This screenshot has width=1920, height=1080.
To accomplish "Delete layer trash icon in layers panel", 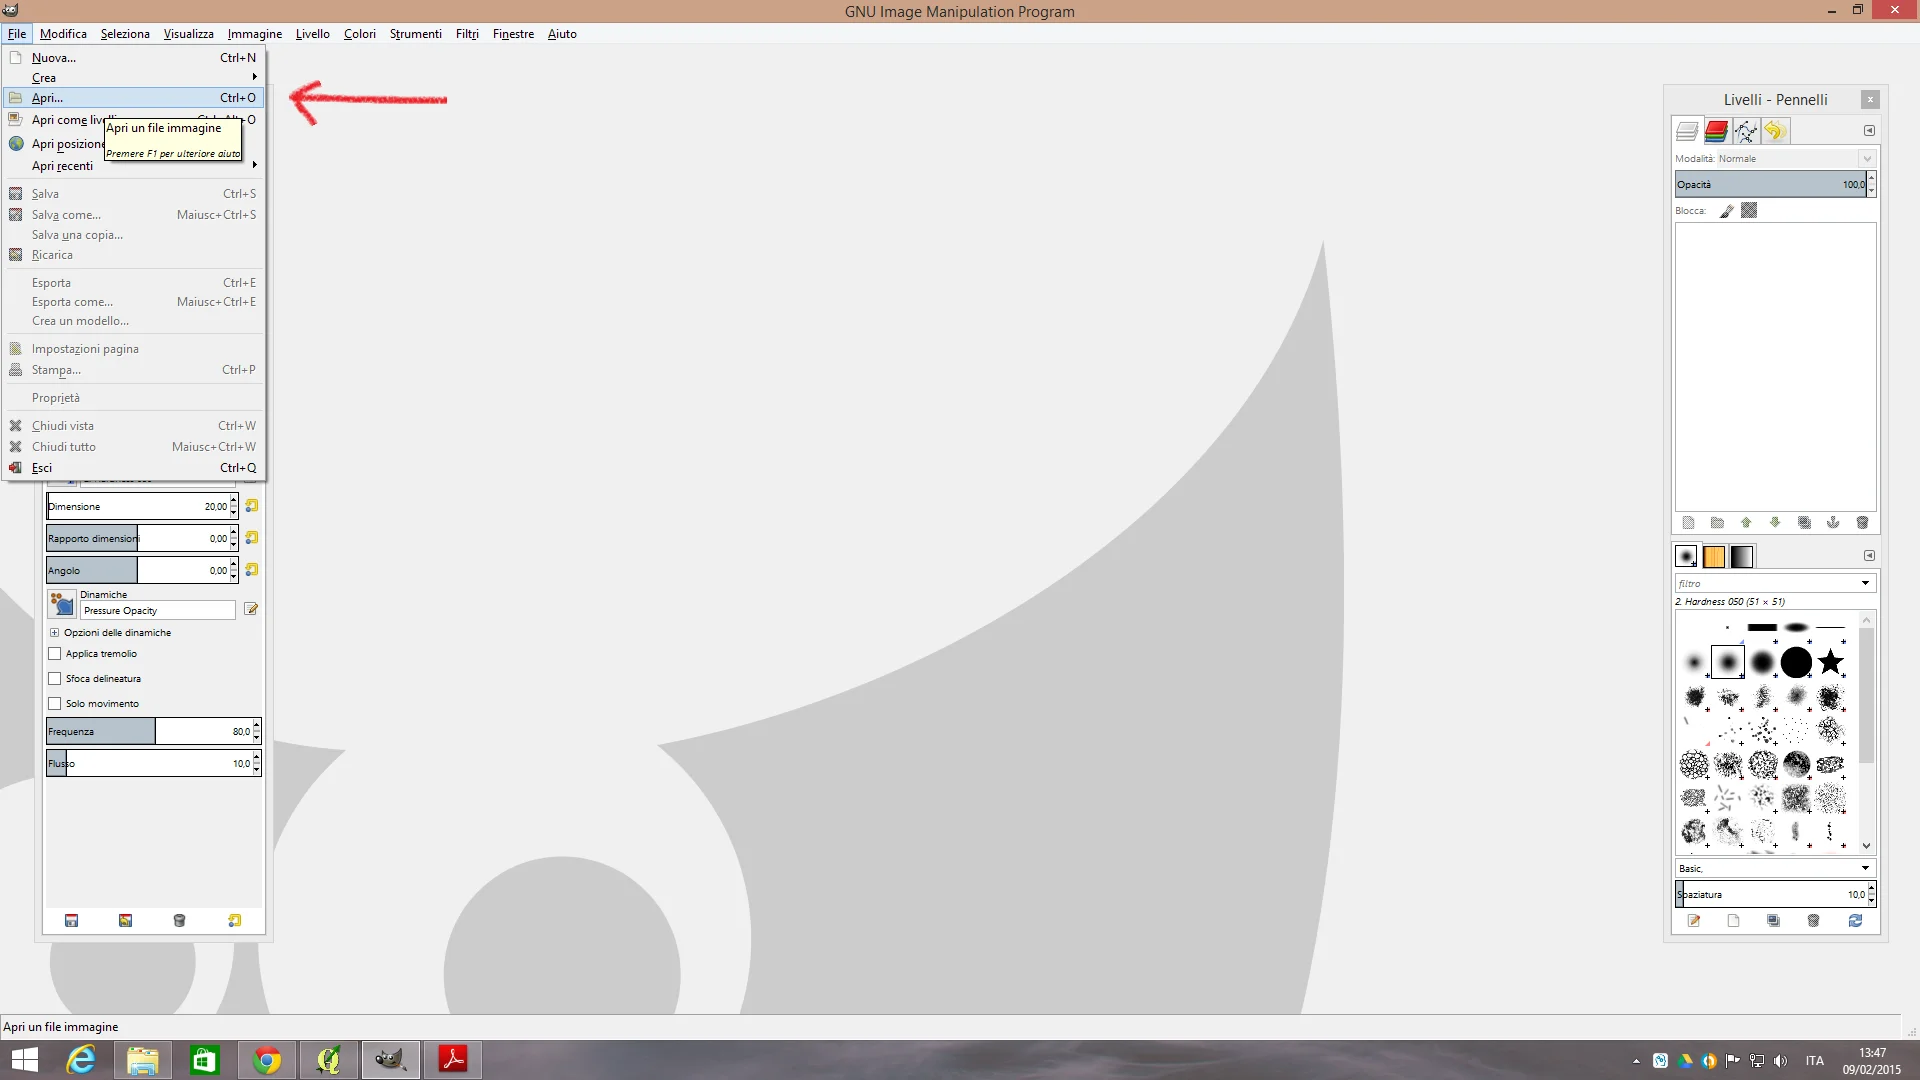I will 1862,523.
